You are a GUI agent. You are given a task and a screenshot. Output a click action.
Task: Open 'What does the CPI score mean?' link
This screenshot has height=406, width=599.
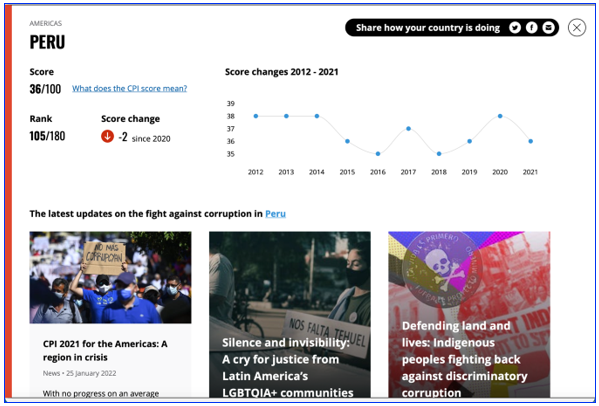click(x=130, y=88)
